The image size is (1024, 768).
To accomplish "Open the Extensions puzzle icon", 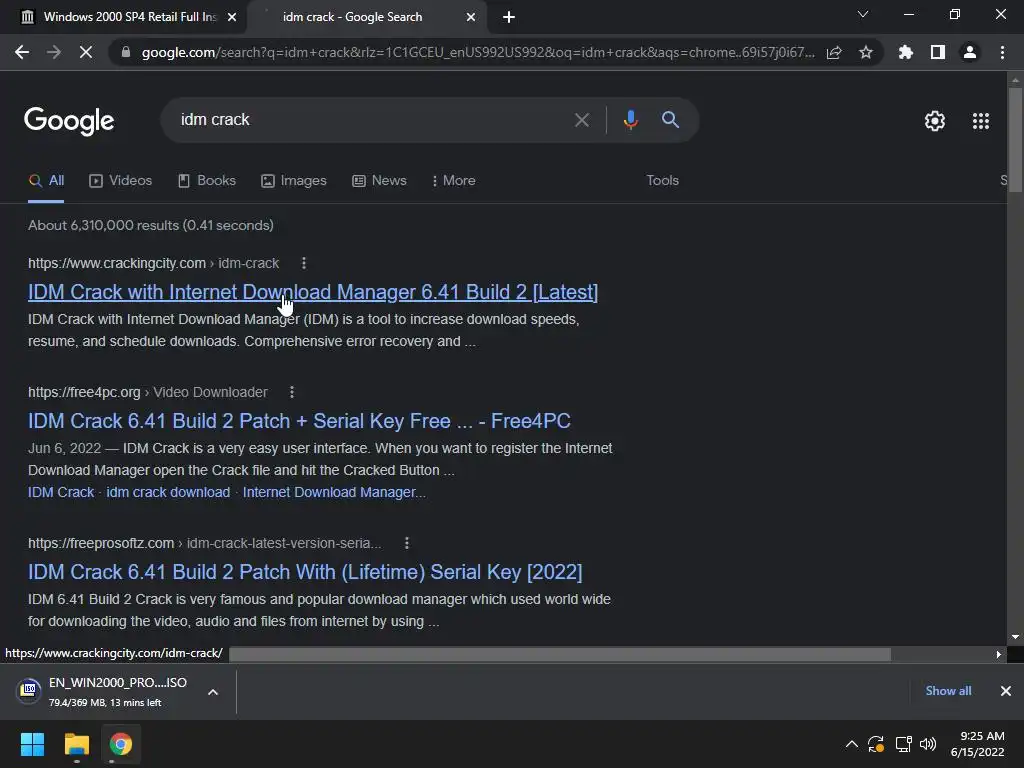I will tap(905, 52).
